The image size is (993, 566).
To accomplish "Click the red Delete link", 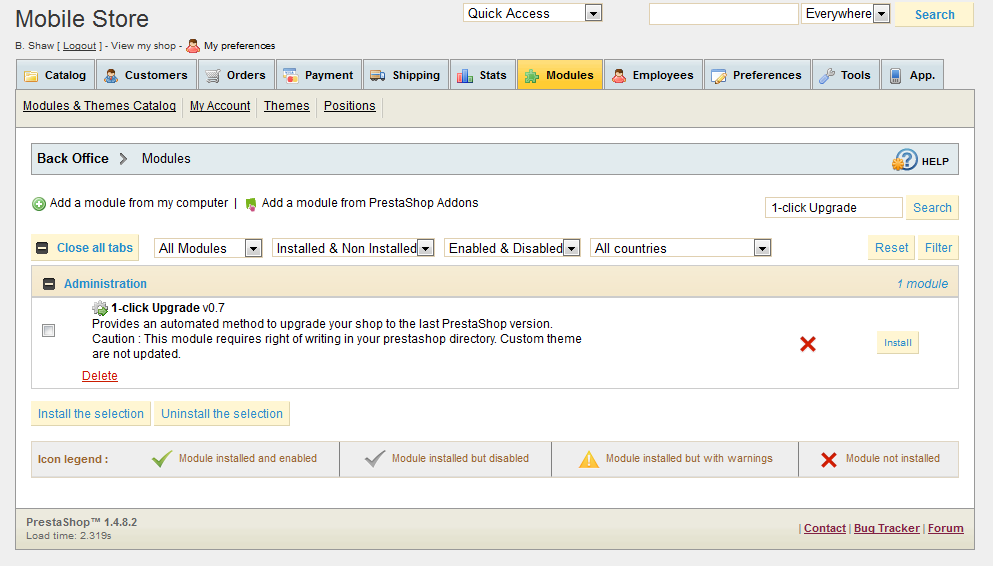I will (x=99, y=375).
